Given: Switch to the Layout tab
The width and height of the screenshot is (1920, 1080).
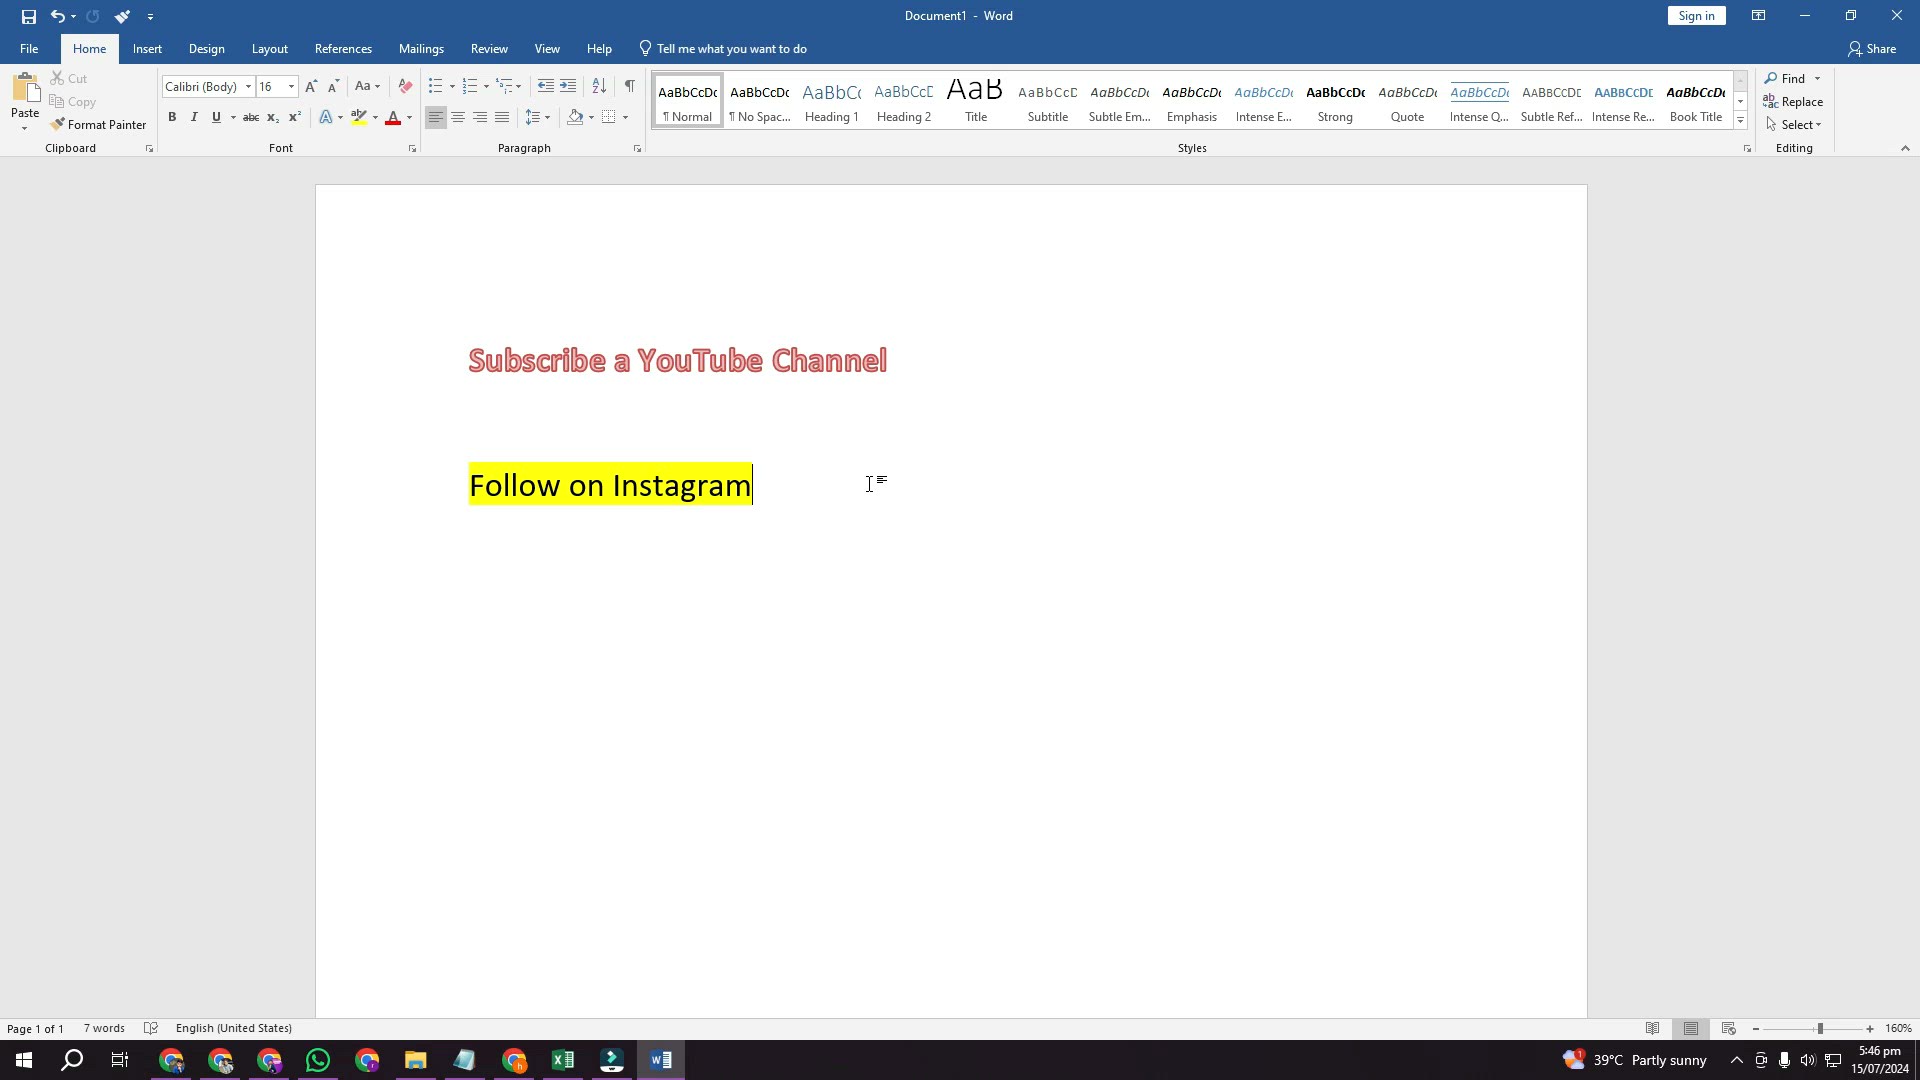Looking at the screenshot, I should tap(269, 49).
